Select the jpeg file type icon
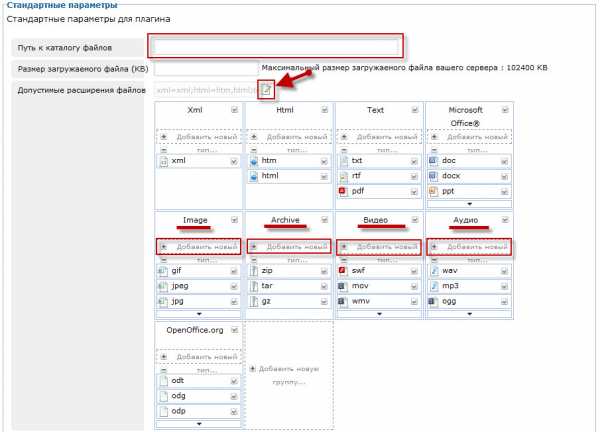This screenshot has width=600, height=432. pos(163,286)
